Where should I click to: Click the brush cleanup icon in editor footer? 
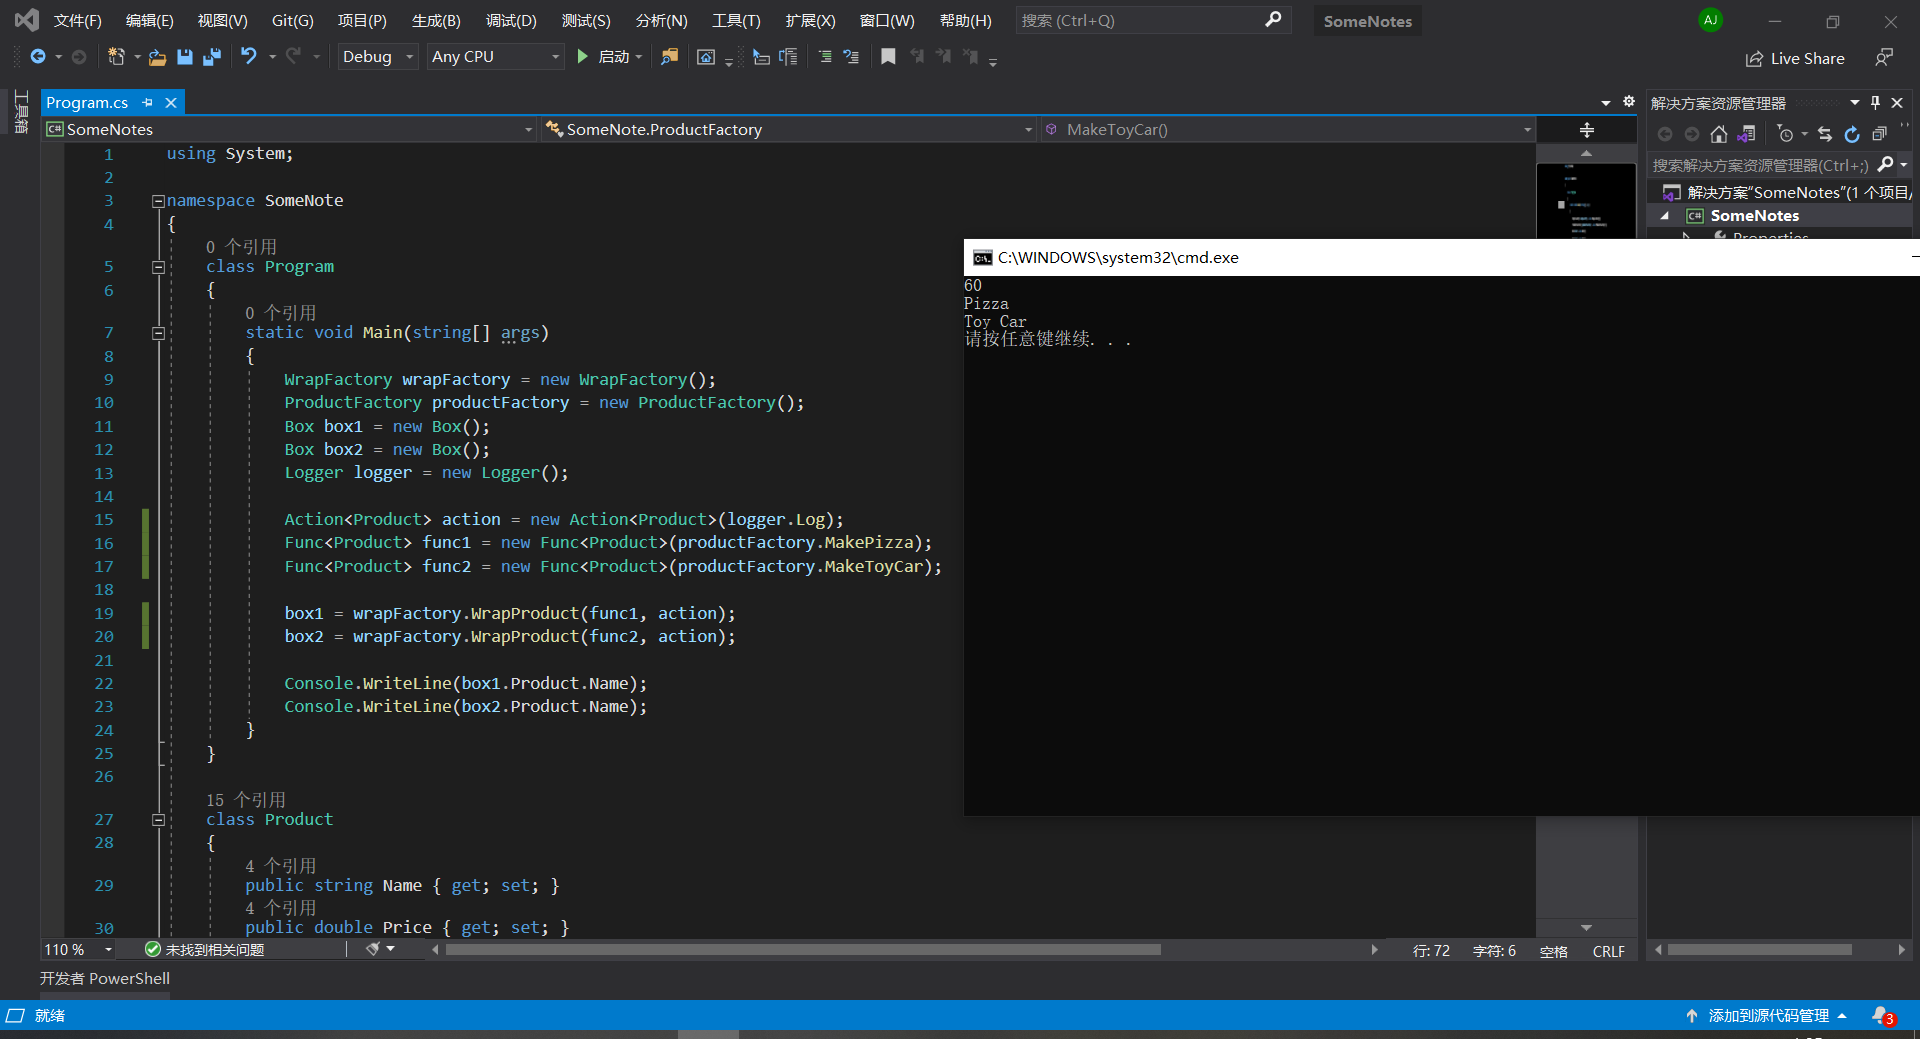tap(373, 949)
